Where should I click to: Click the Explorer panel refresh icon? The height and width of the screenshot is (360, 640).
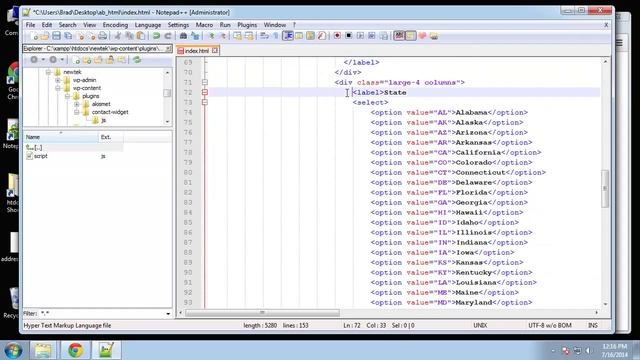[137, 60]
